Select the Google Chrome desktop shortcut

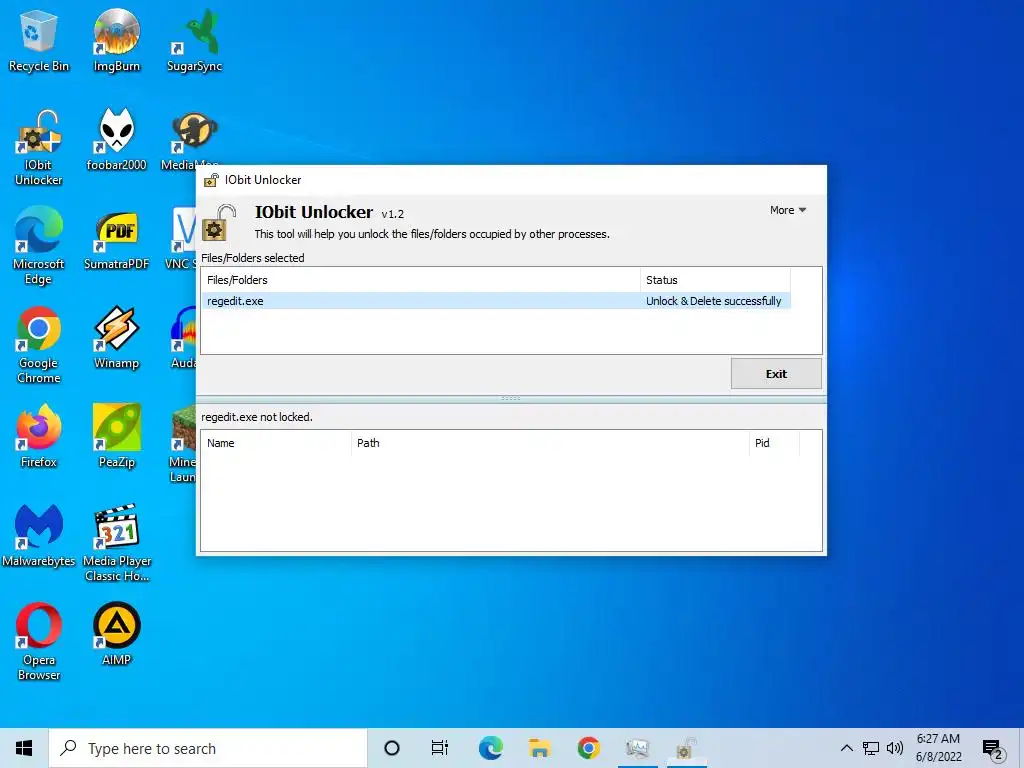[x=39, y=345]
